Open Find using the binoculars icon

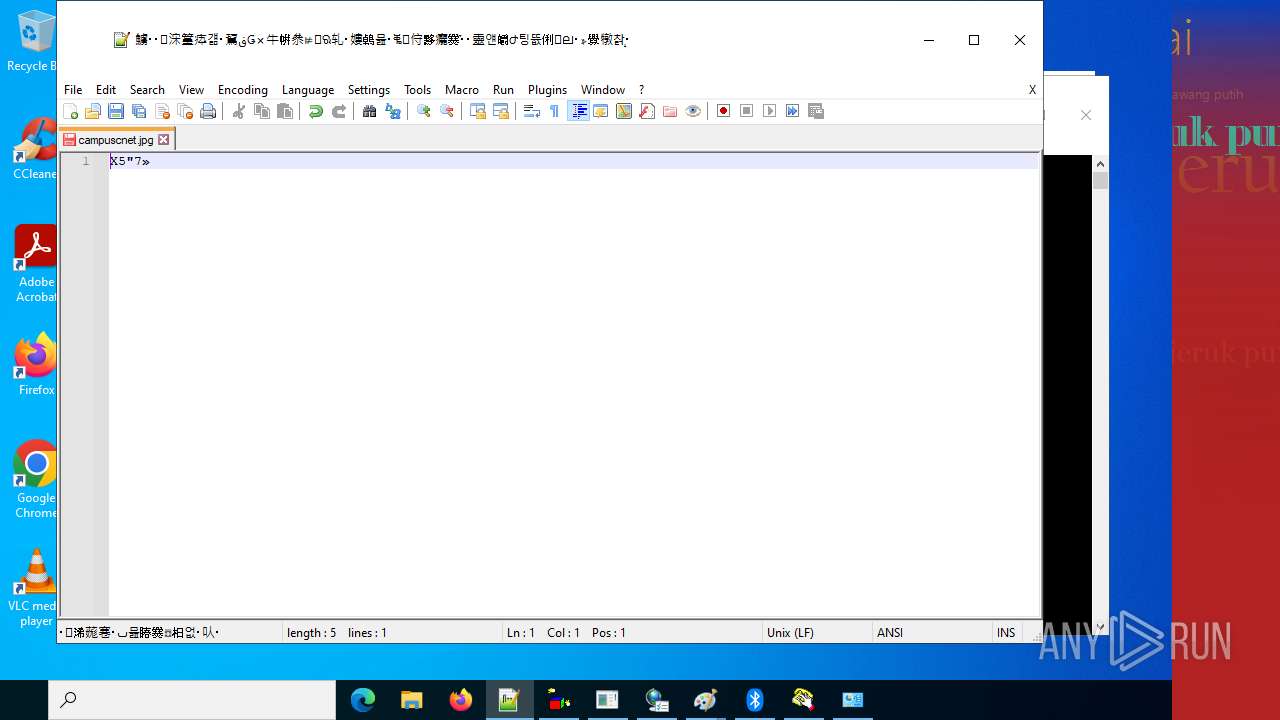(370, 111)
